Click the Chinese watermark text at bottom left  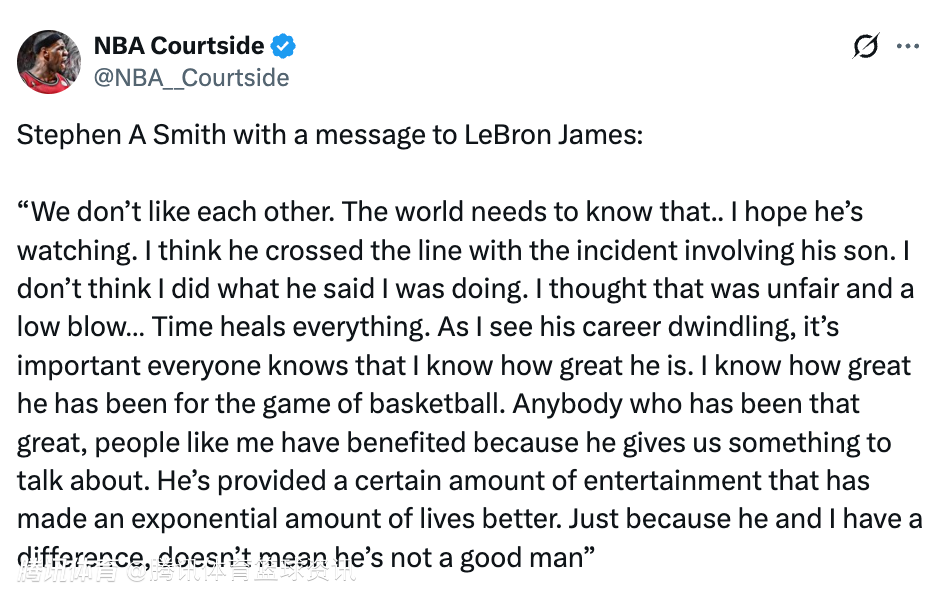pyautogui.click(x=186, y=574)
